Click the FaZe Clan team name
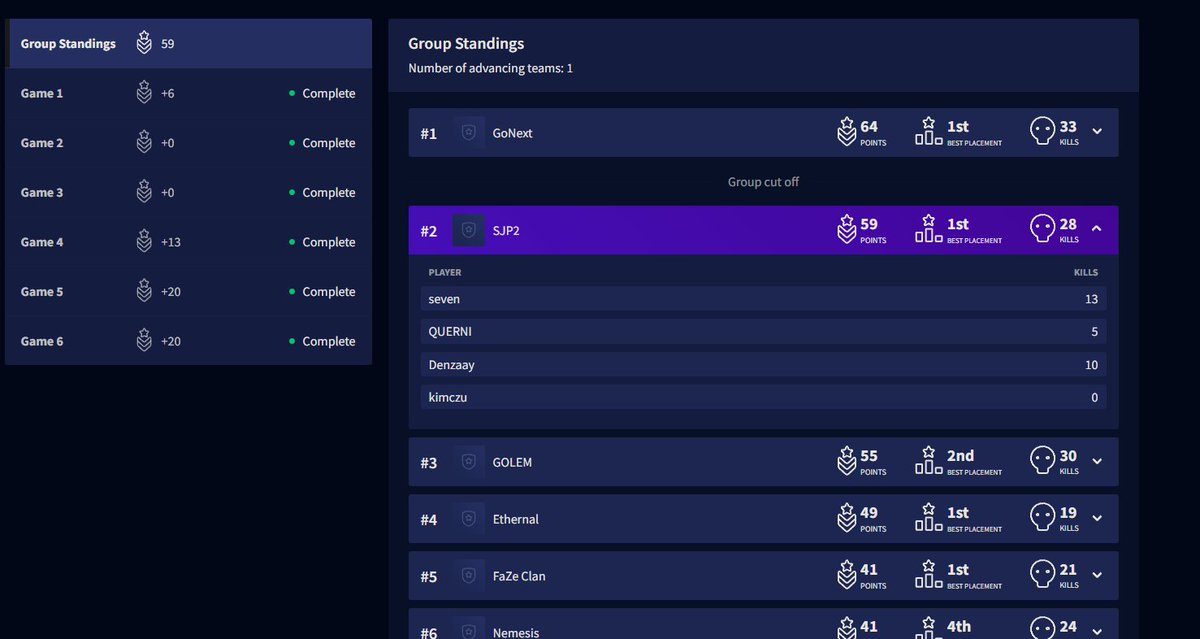1200x639 pixels. (519, 576)
